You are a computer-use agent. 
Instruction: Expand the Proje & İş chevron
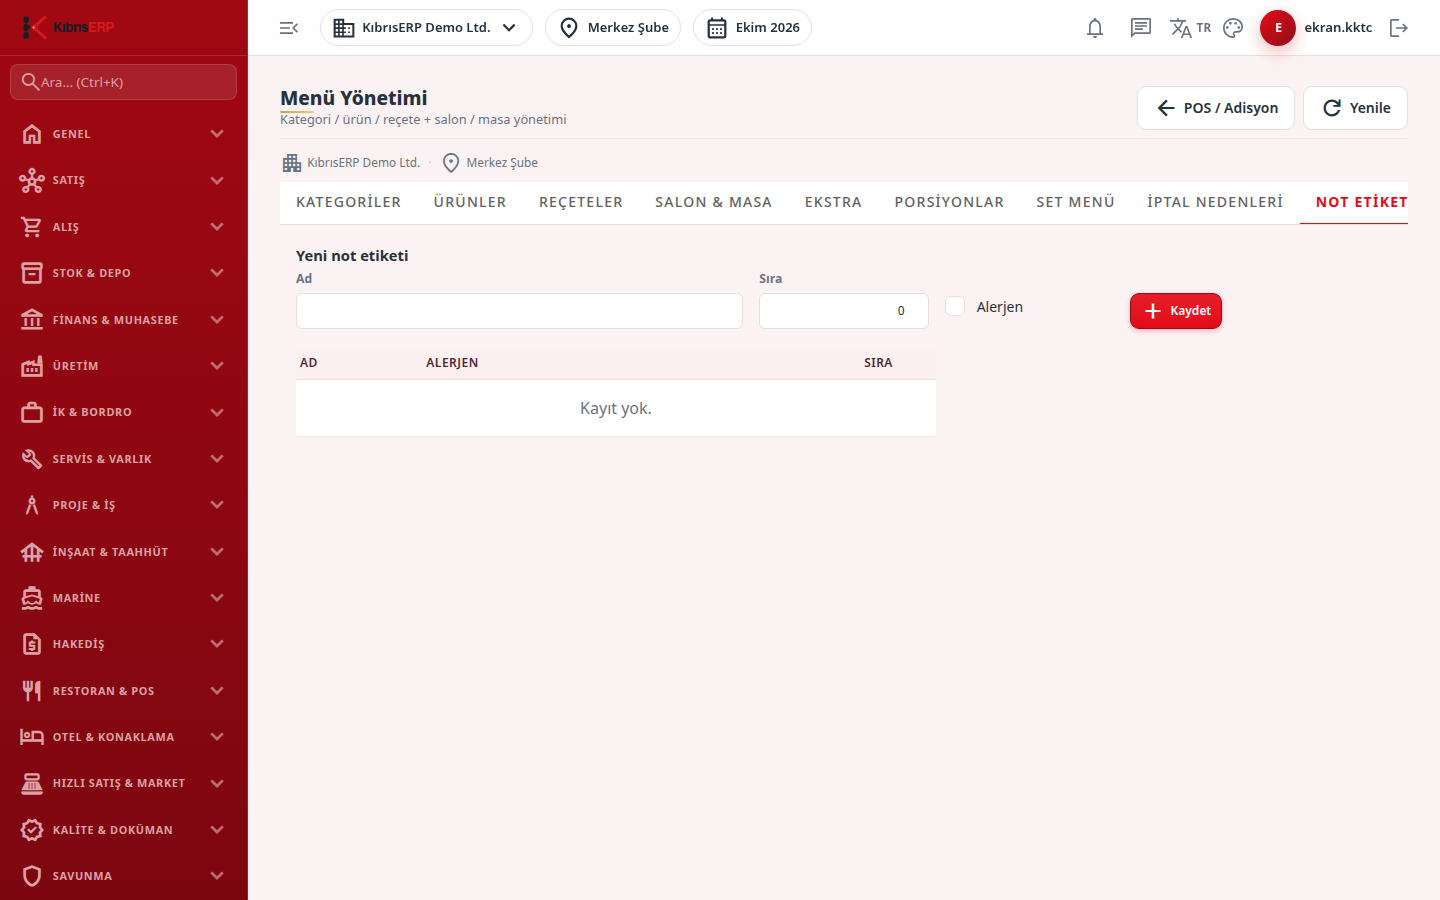pyautogui.click(x=217, y=505)
